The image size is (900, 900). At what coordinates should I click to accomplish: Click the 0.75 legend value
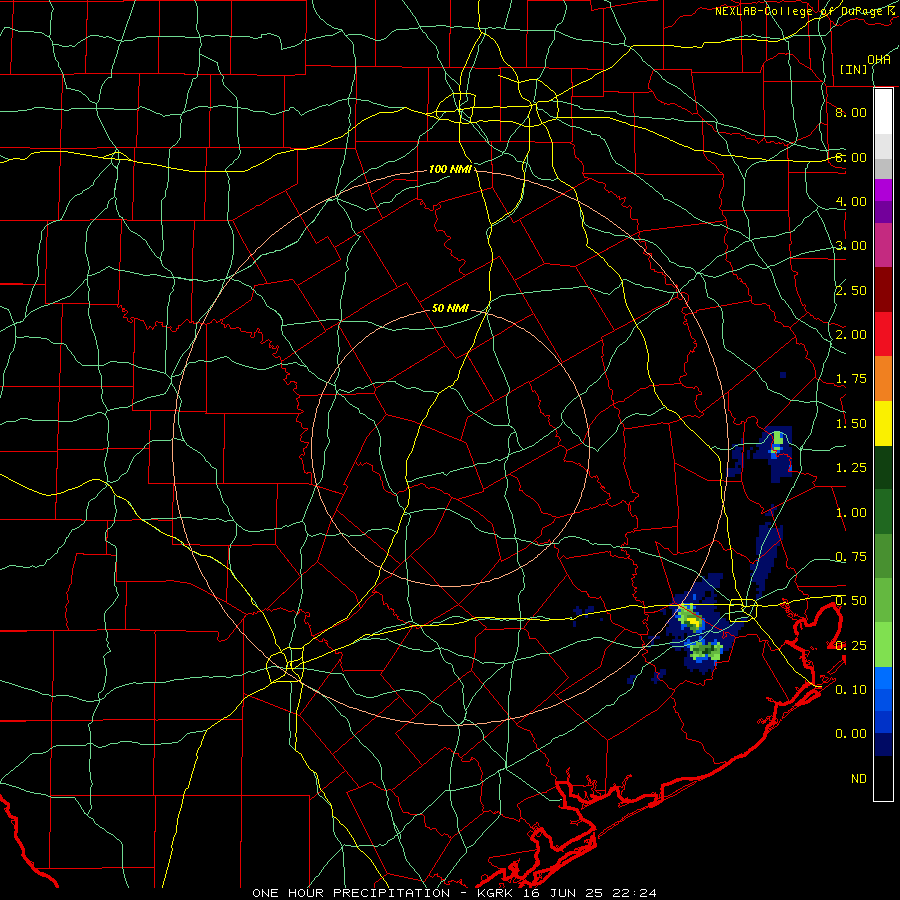(x=851, y=557)
